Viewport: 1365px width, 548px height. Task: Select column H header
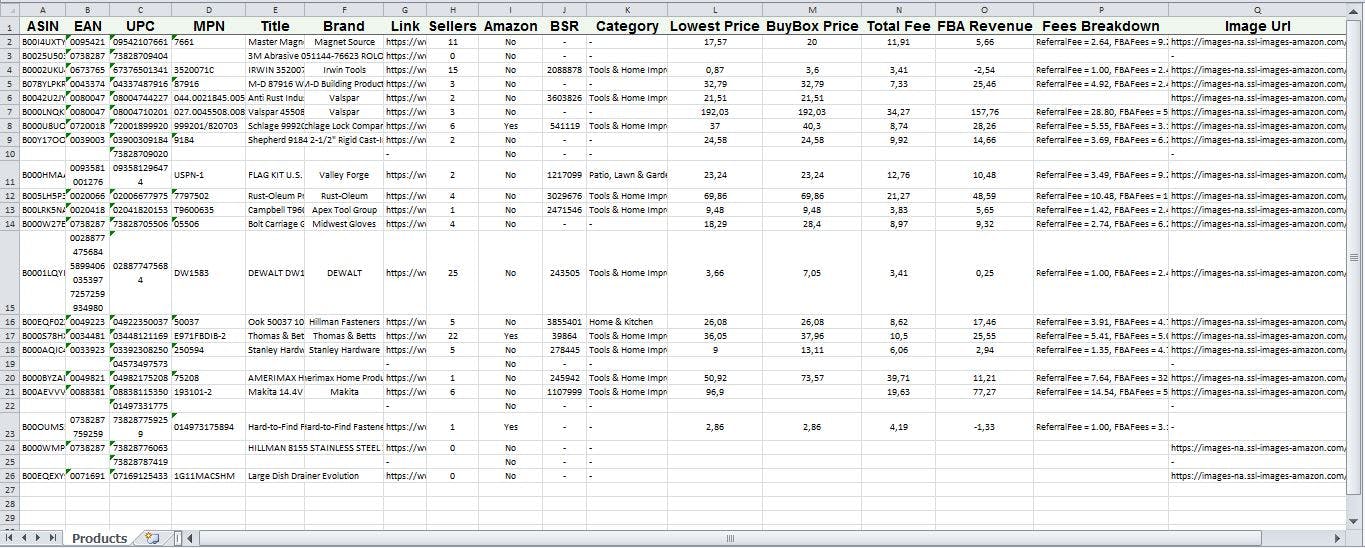[x=452, y=9]
